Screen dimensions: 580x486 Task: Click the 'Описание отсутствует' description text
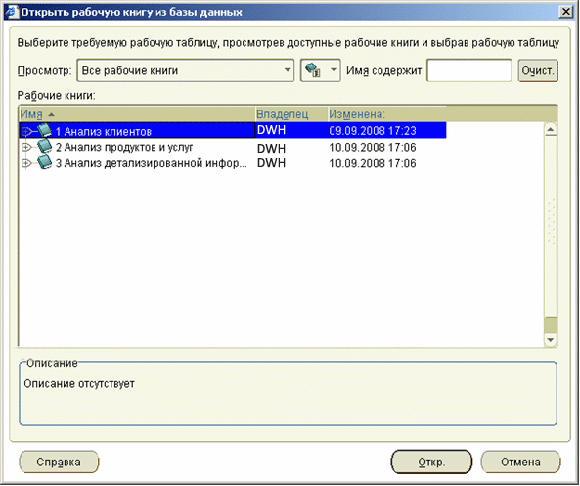79,384
